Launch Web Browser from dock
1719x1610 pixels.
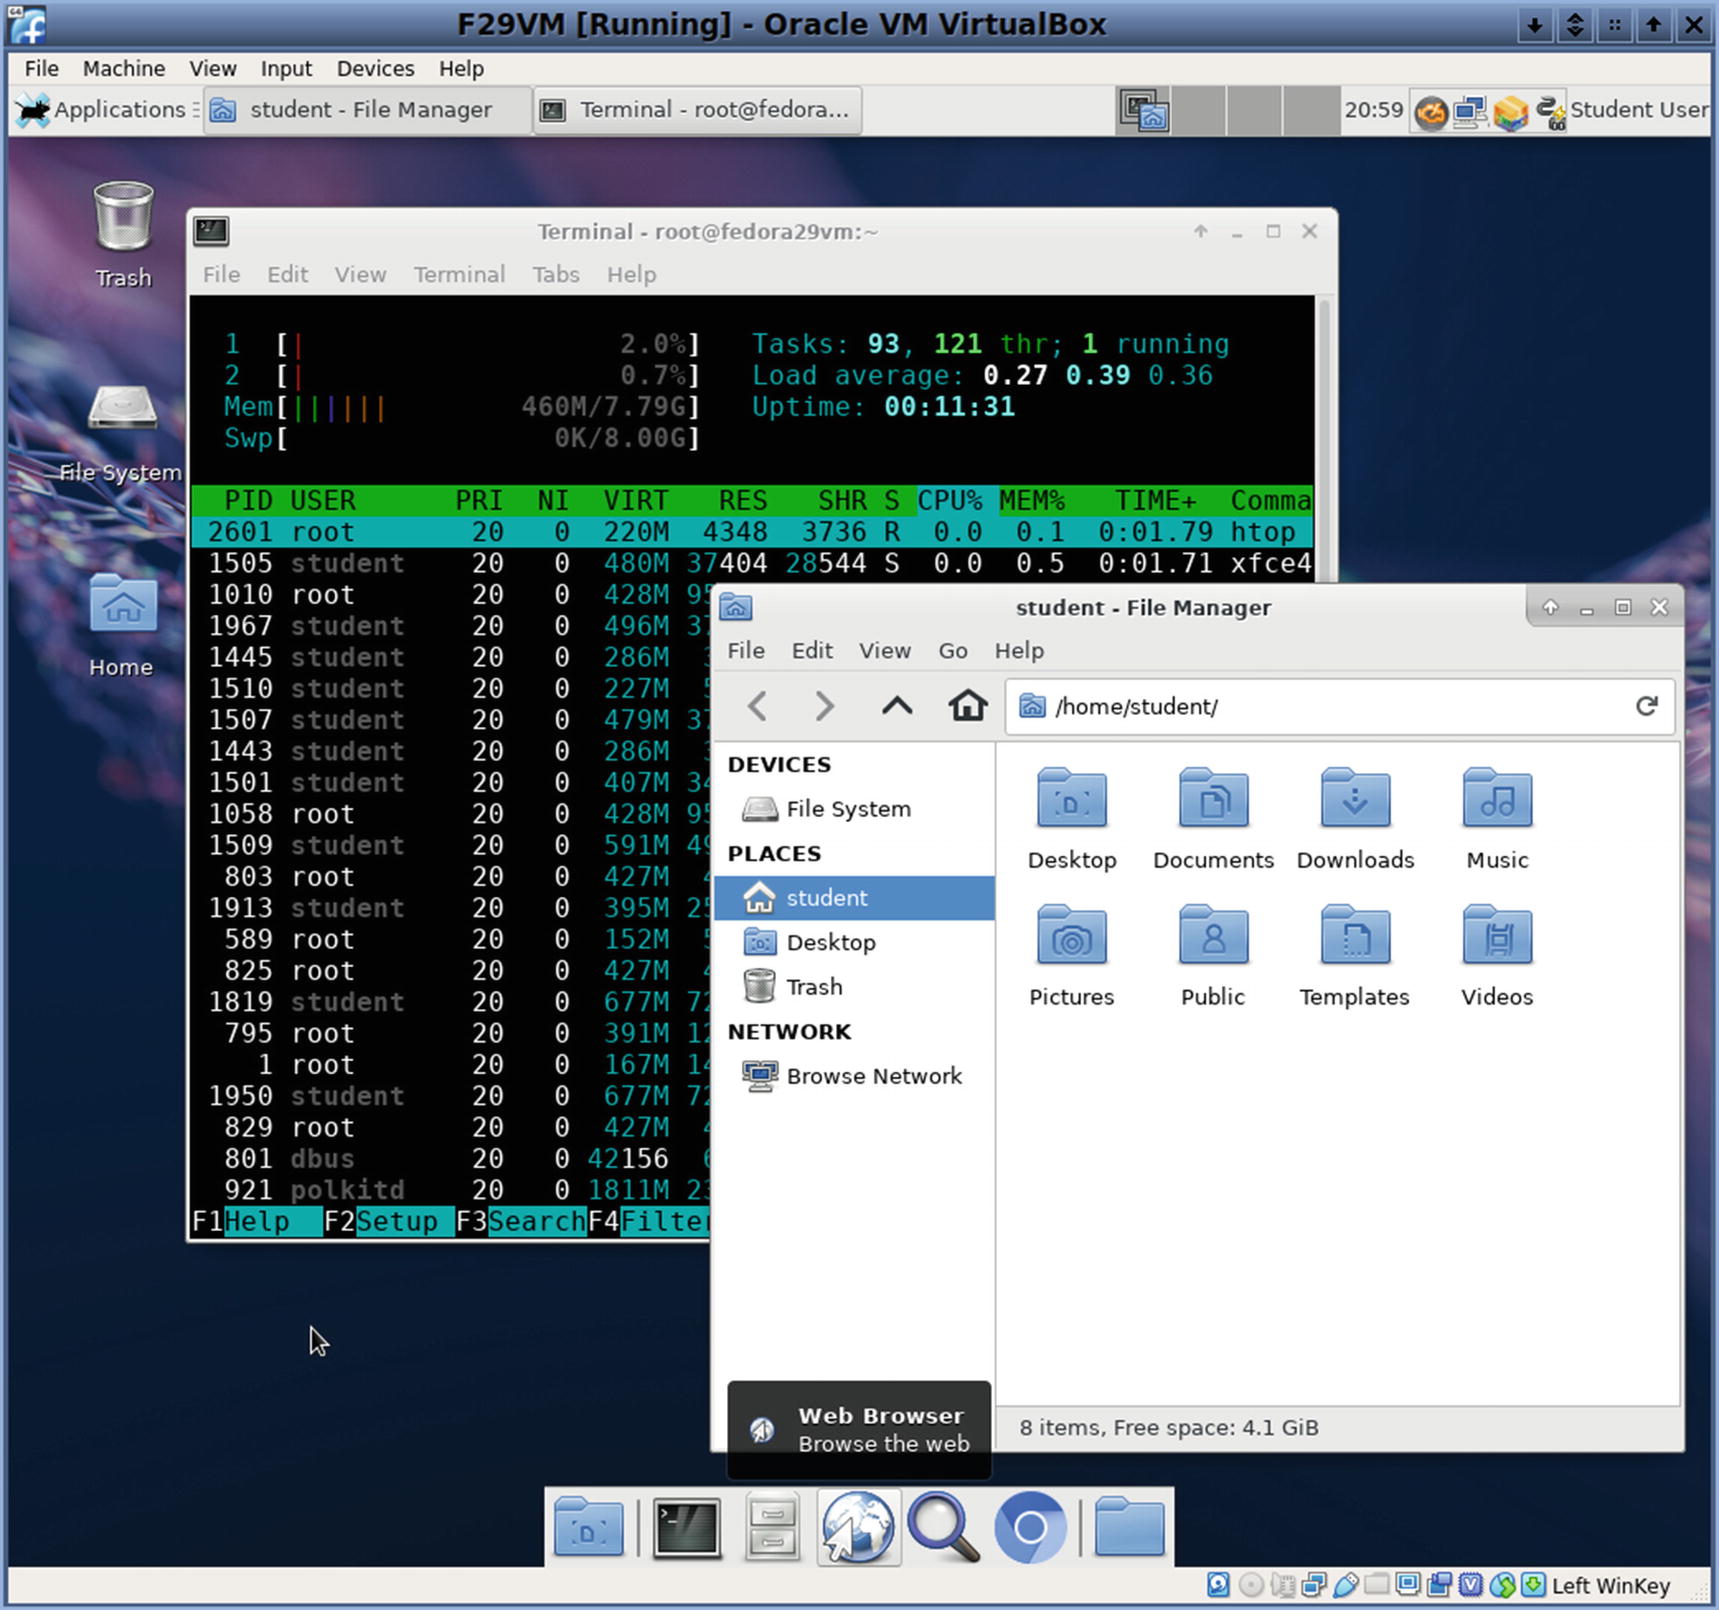coord(857,1526)
